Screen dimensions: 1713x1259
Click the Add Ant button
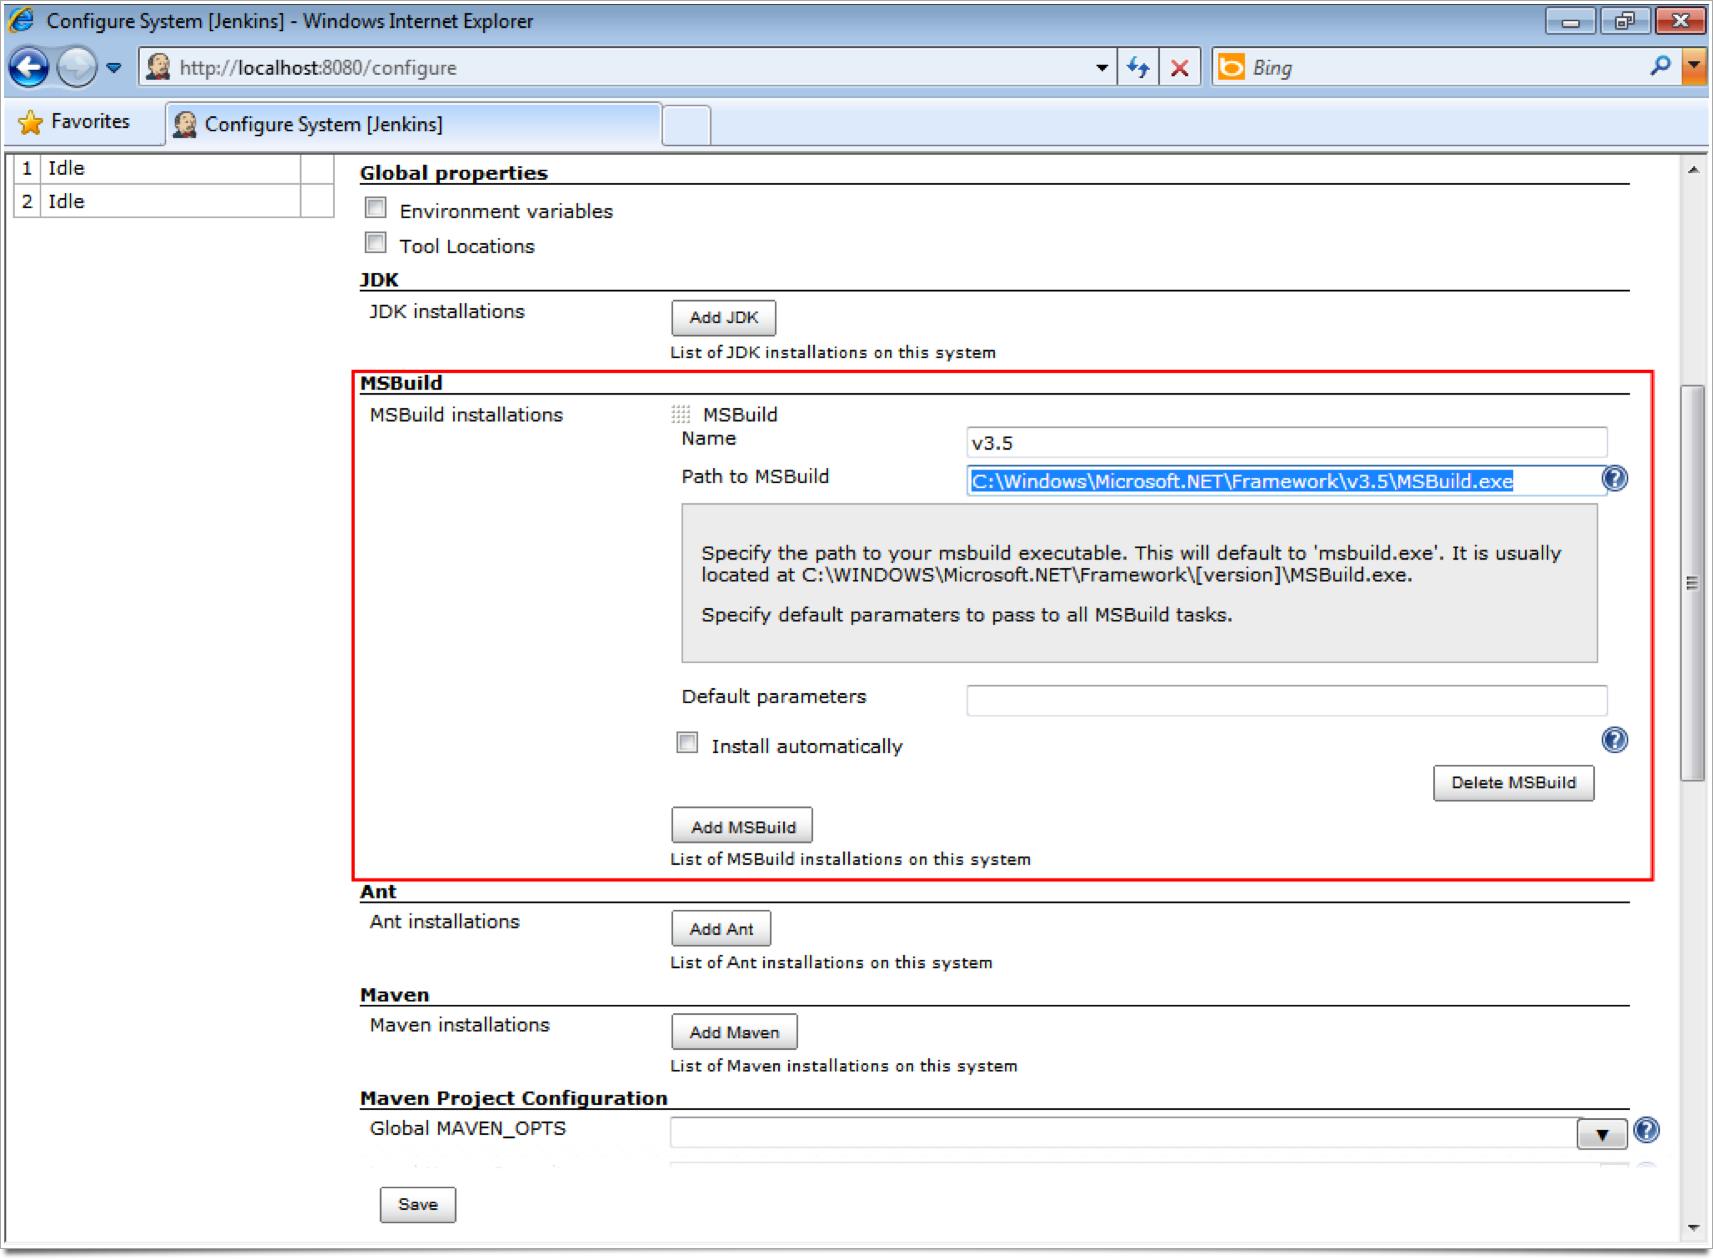721,929
